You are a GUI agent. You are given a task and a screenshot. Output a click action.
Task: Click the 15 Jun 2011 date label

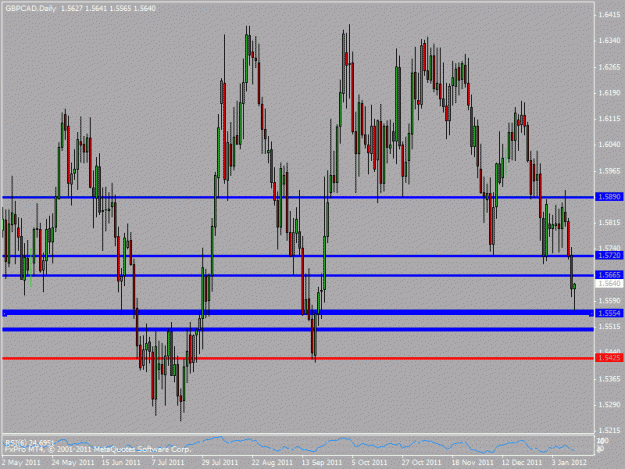point(121,462)
